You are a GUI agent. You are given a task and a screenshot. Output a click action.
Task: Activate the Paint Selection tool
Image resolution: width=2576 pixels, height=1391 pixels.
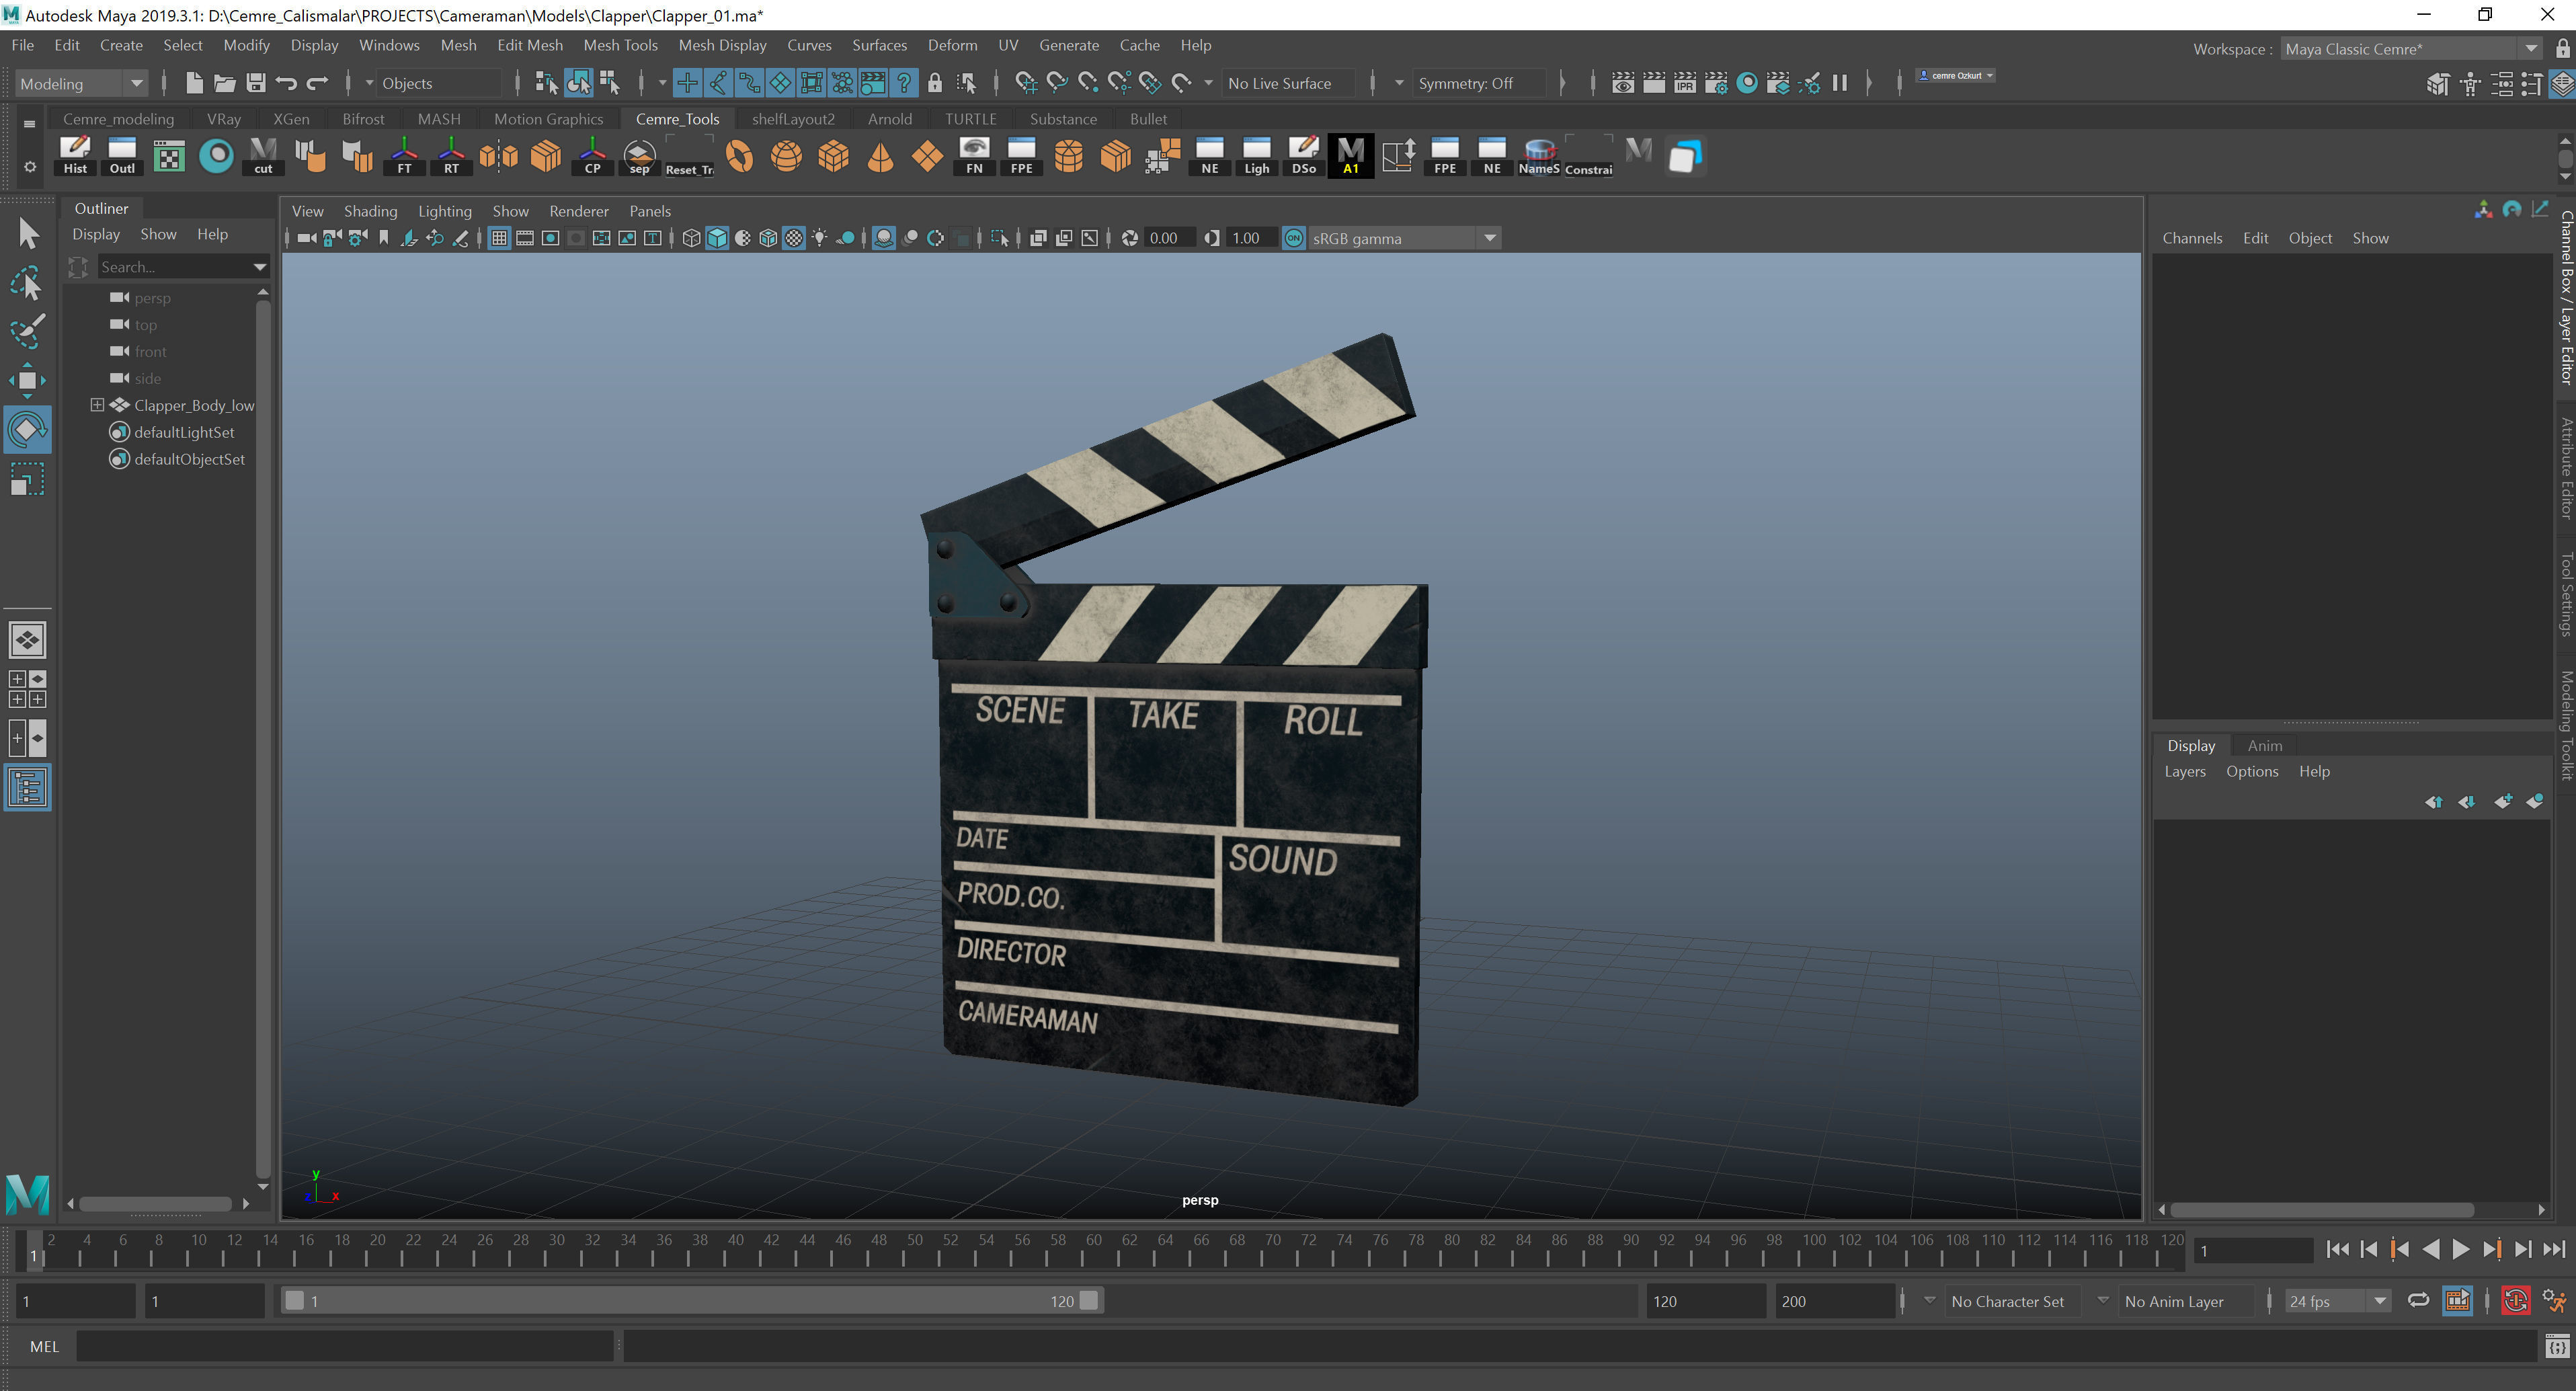point(27,331)
